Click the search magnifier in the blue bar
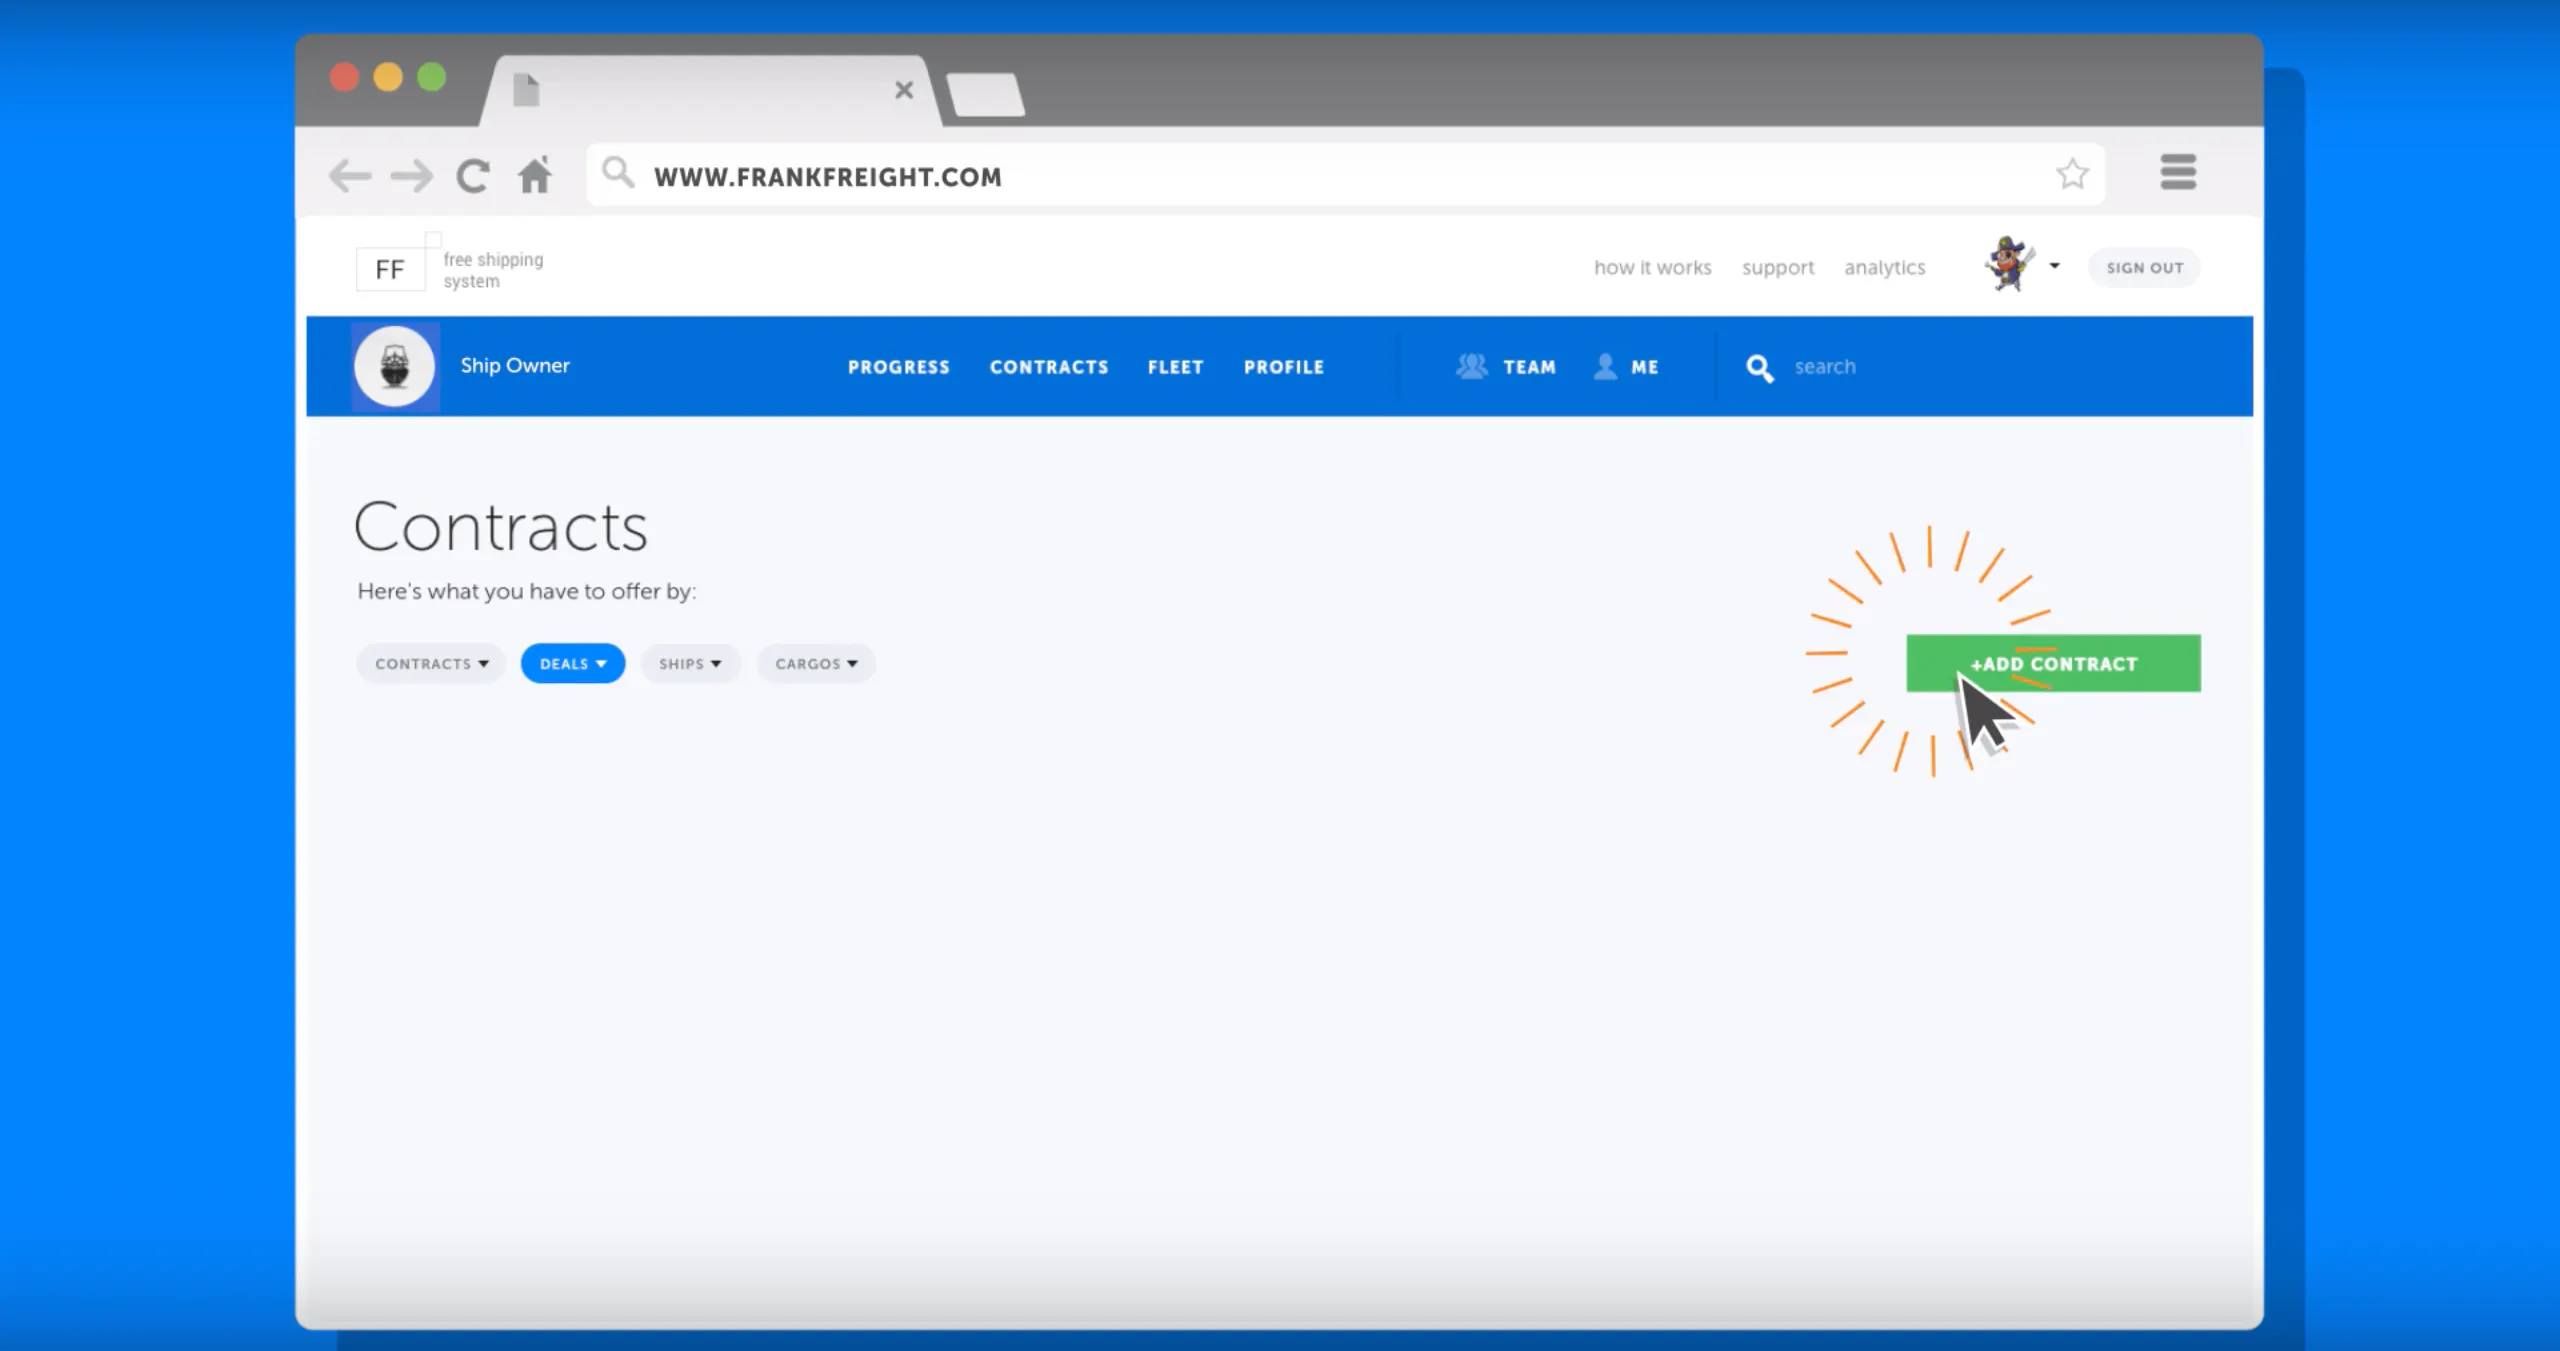 click(x=1760, y=368)
